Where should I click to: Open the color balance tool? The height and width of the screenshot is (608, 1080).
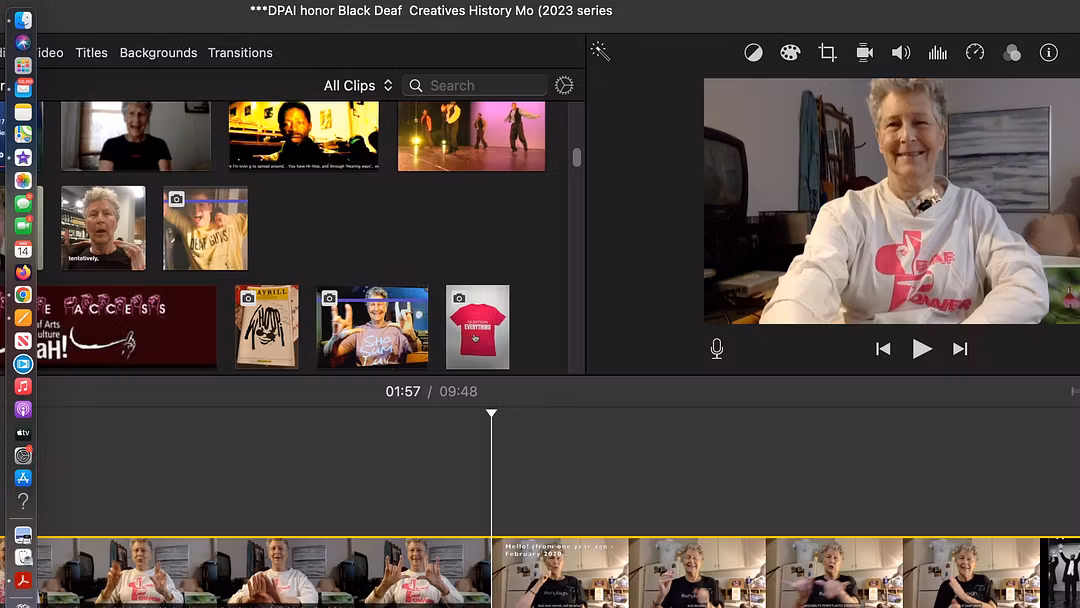pos(753,53)
